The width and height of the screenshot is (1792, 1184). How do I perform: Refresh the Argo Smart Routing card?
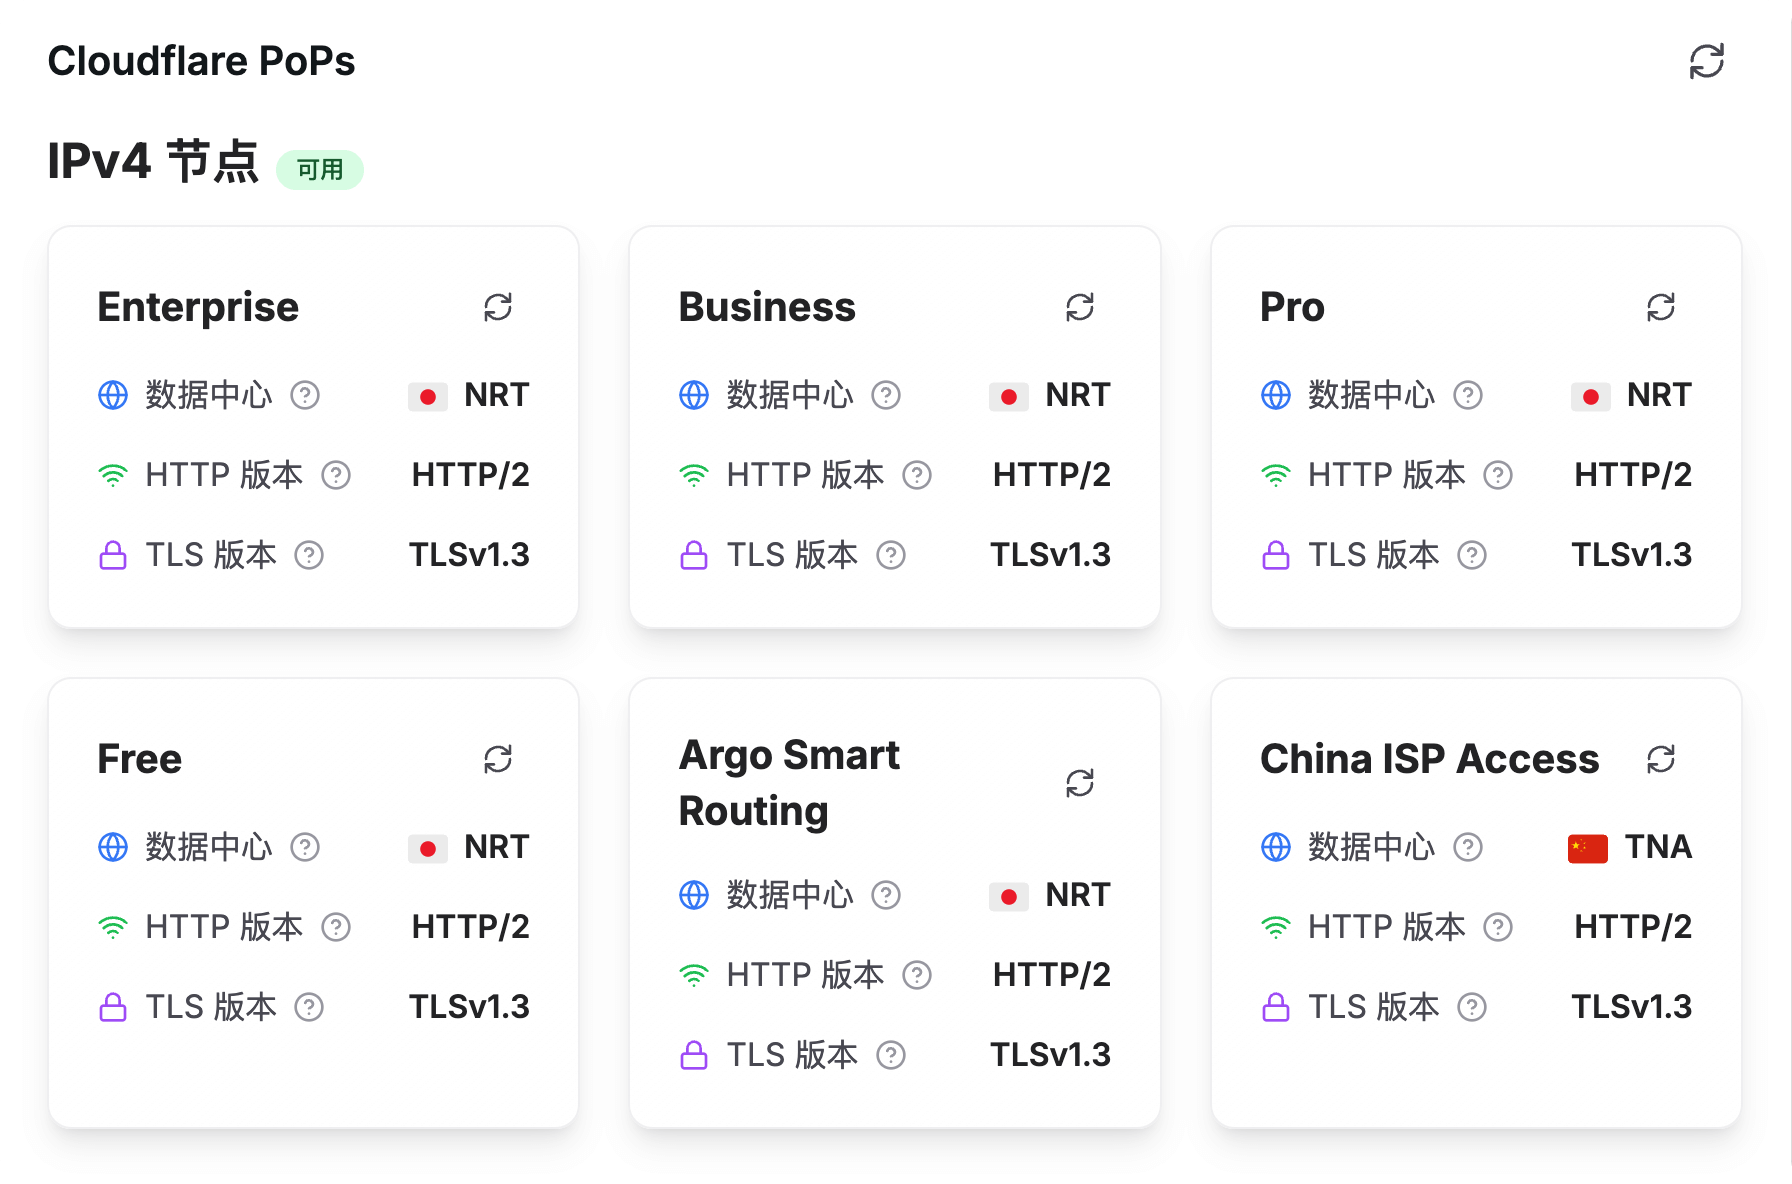coord(1079,783)
